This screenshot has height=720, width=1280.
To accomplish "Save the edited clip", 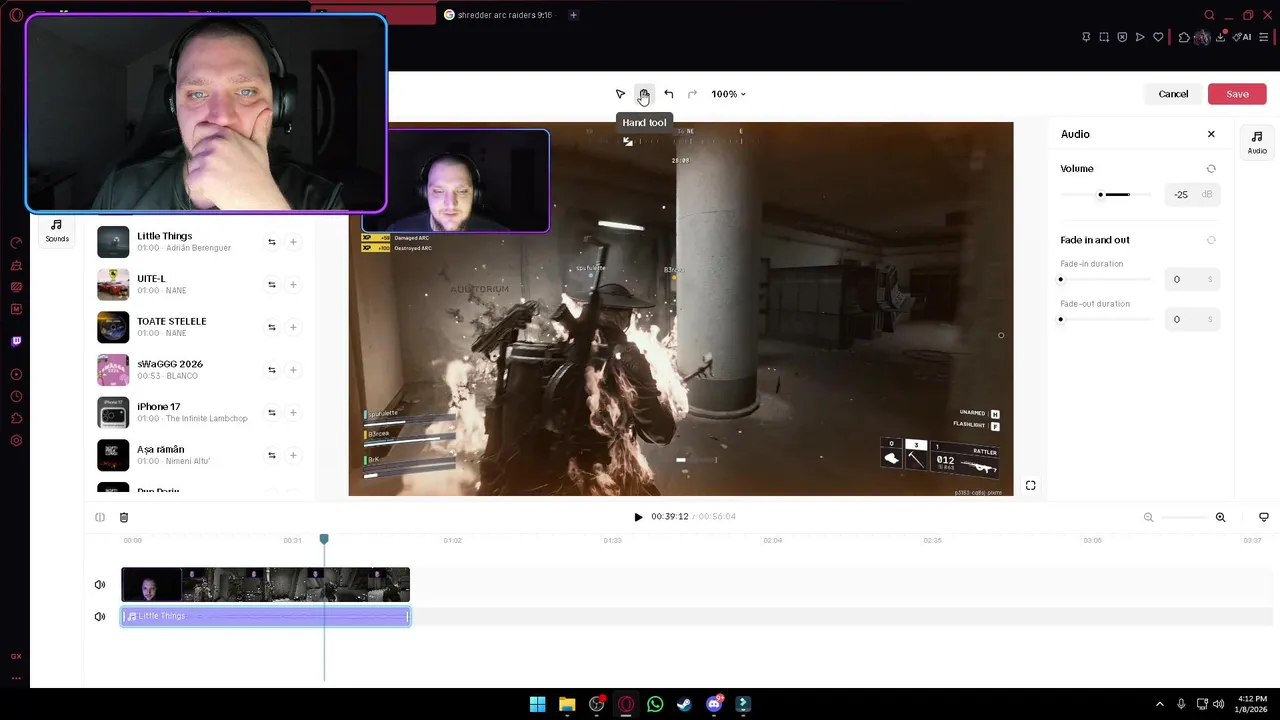I will click(x=1237, y=94).
